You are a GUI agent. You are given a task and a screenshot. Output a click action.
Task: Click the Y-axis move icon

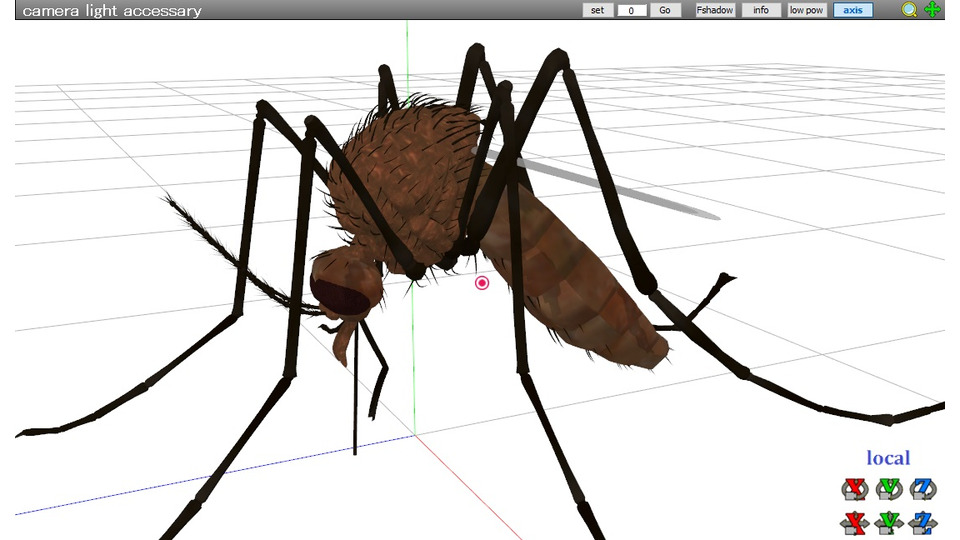889,521
